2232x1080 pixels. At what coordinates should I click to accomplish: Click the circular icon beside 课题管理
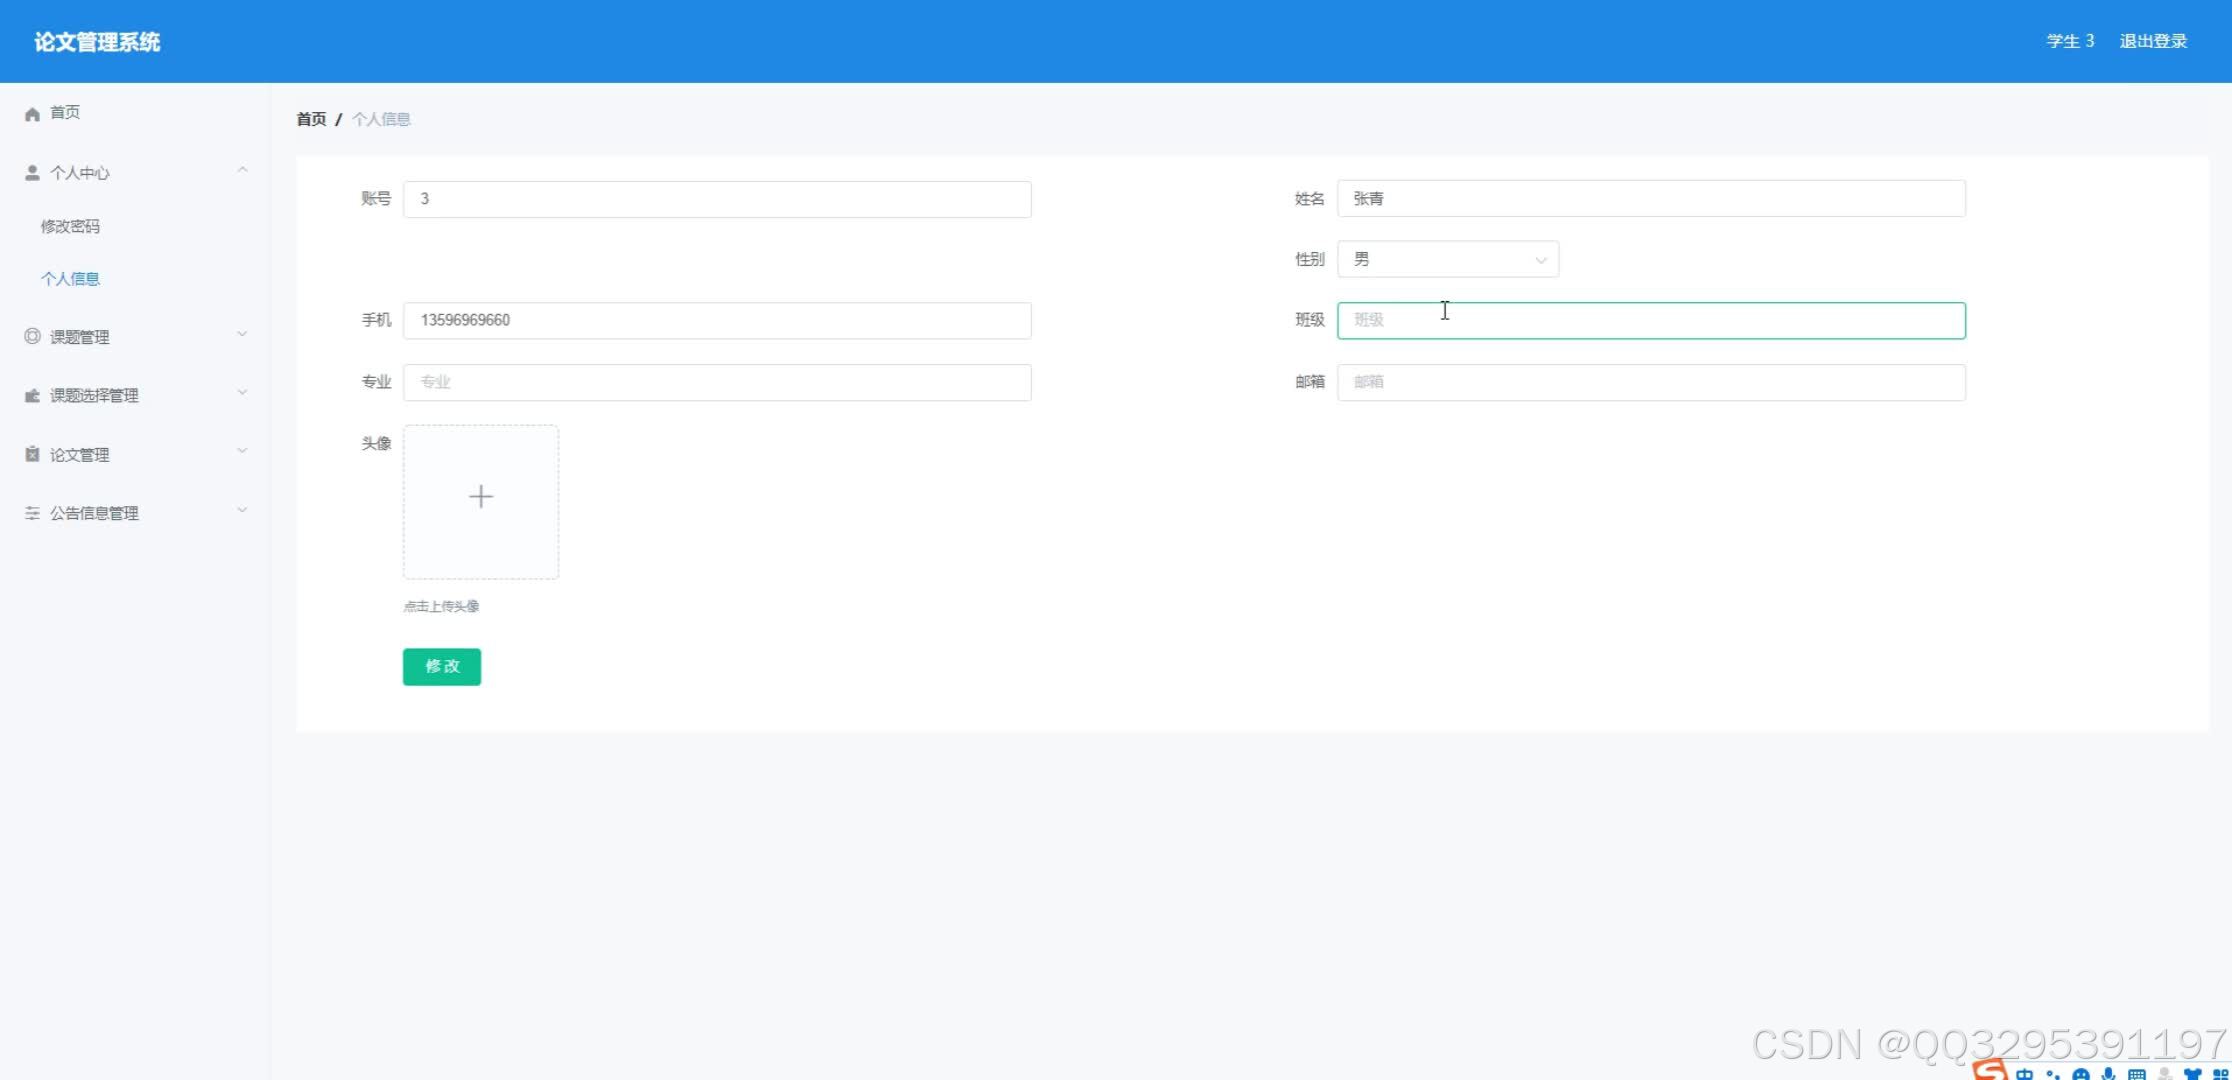(32, 337)
